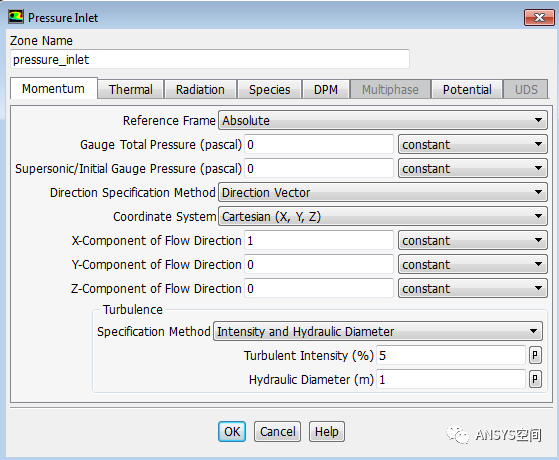Click the Turbulent Intensity value field
The width and height of the screenshot is (559, 460).
451,355
